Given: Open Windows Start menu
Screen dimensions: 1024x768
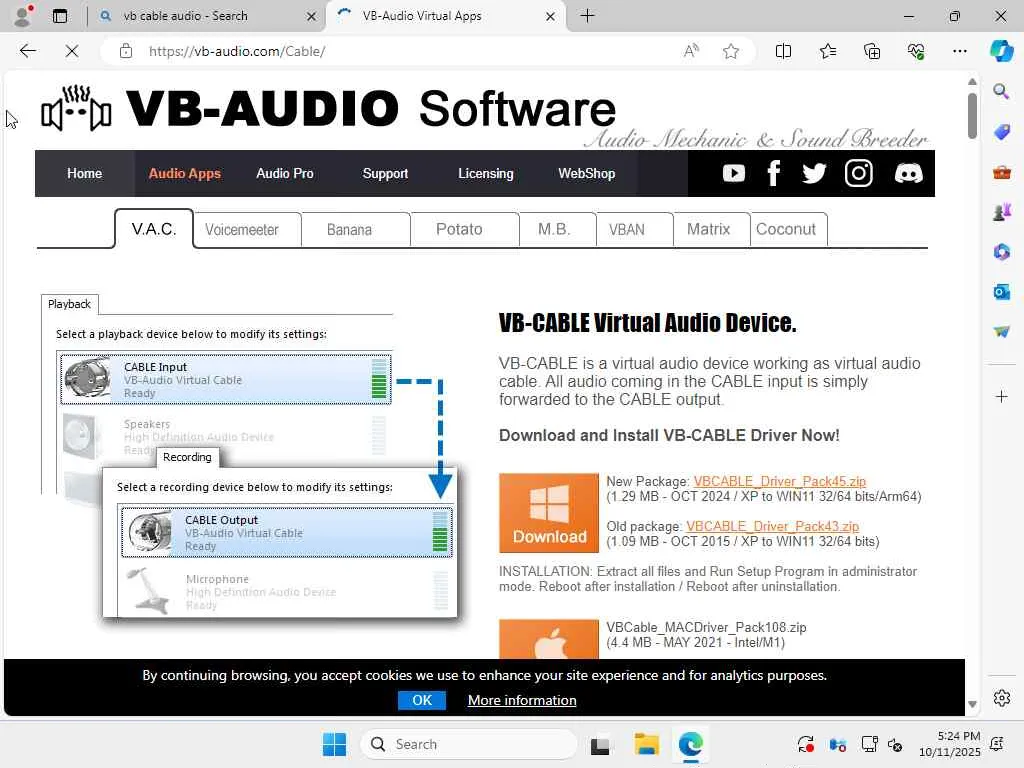Looking at the screenshot, I should click(334, 744).
